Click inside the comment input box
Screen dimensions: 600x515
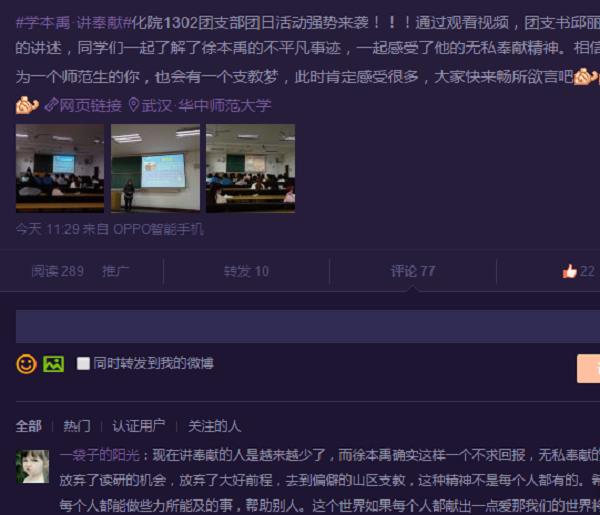click(300, 326)
